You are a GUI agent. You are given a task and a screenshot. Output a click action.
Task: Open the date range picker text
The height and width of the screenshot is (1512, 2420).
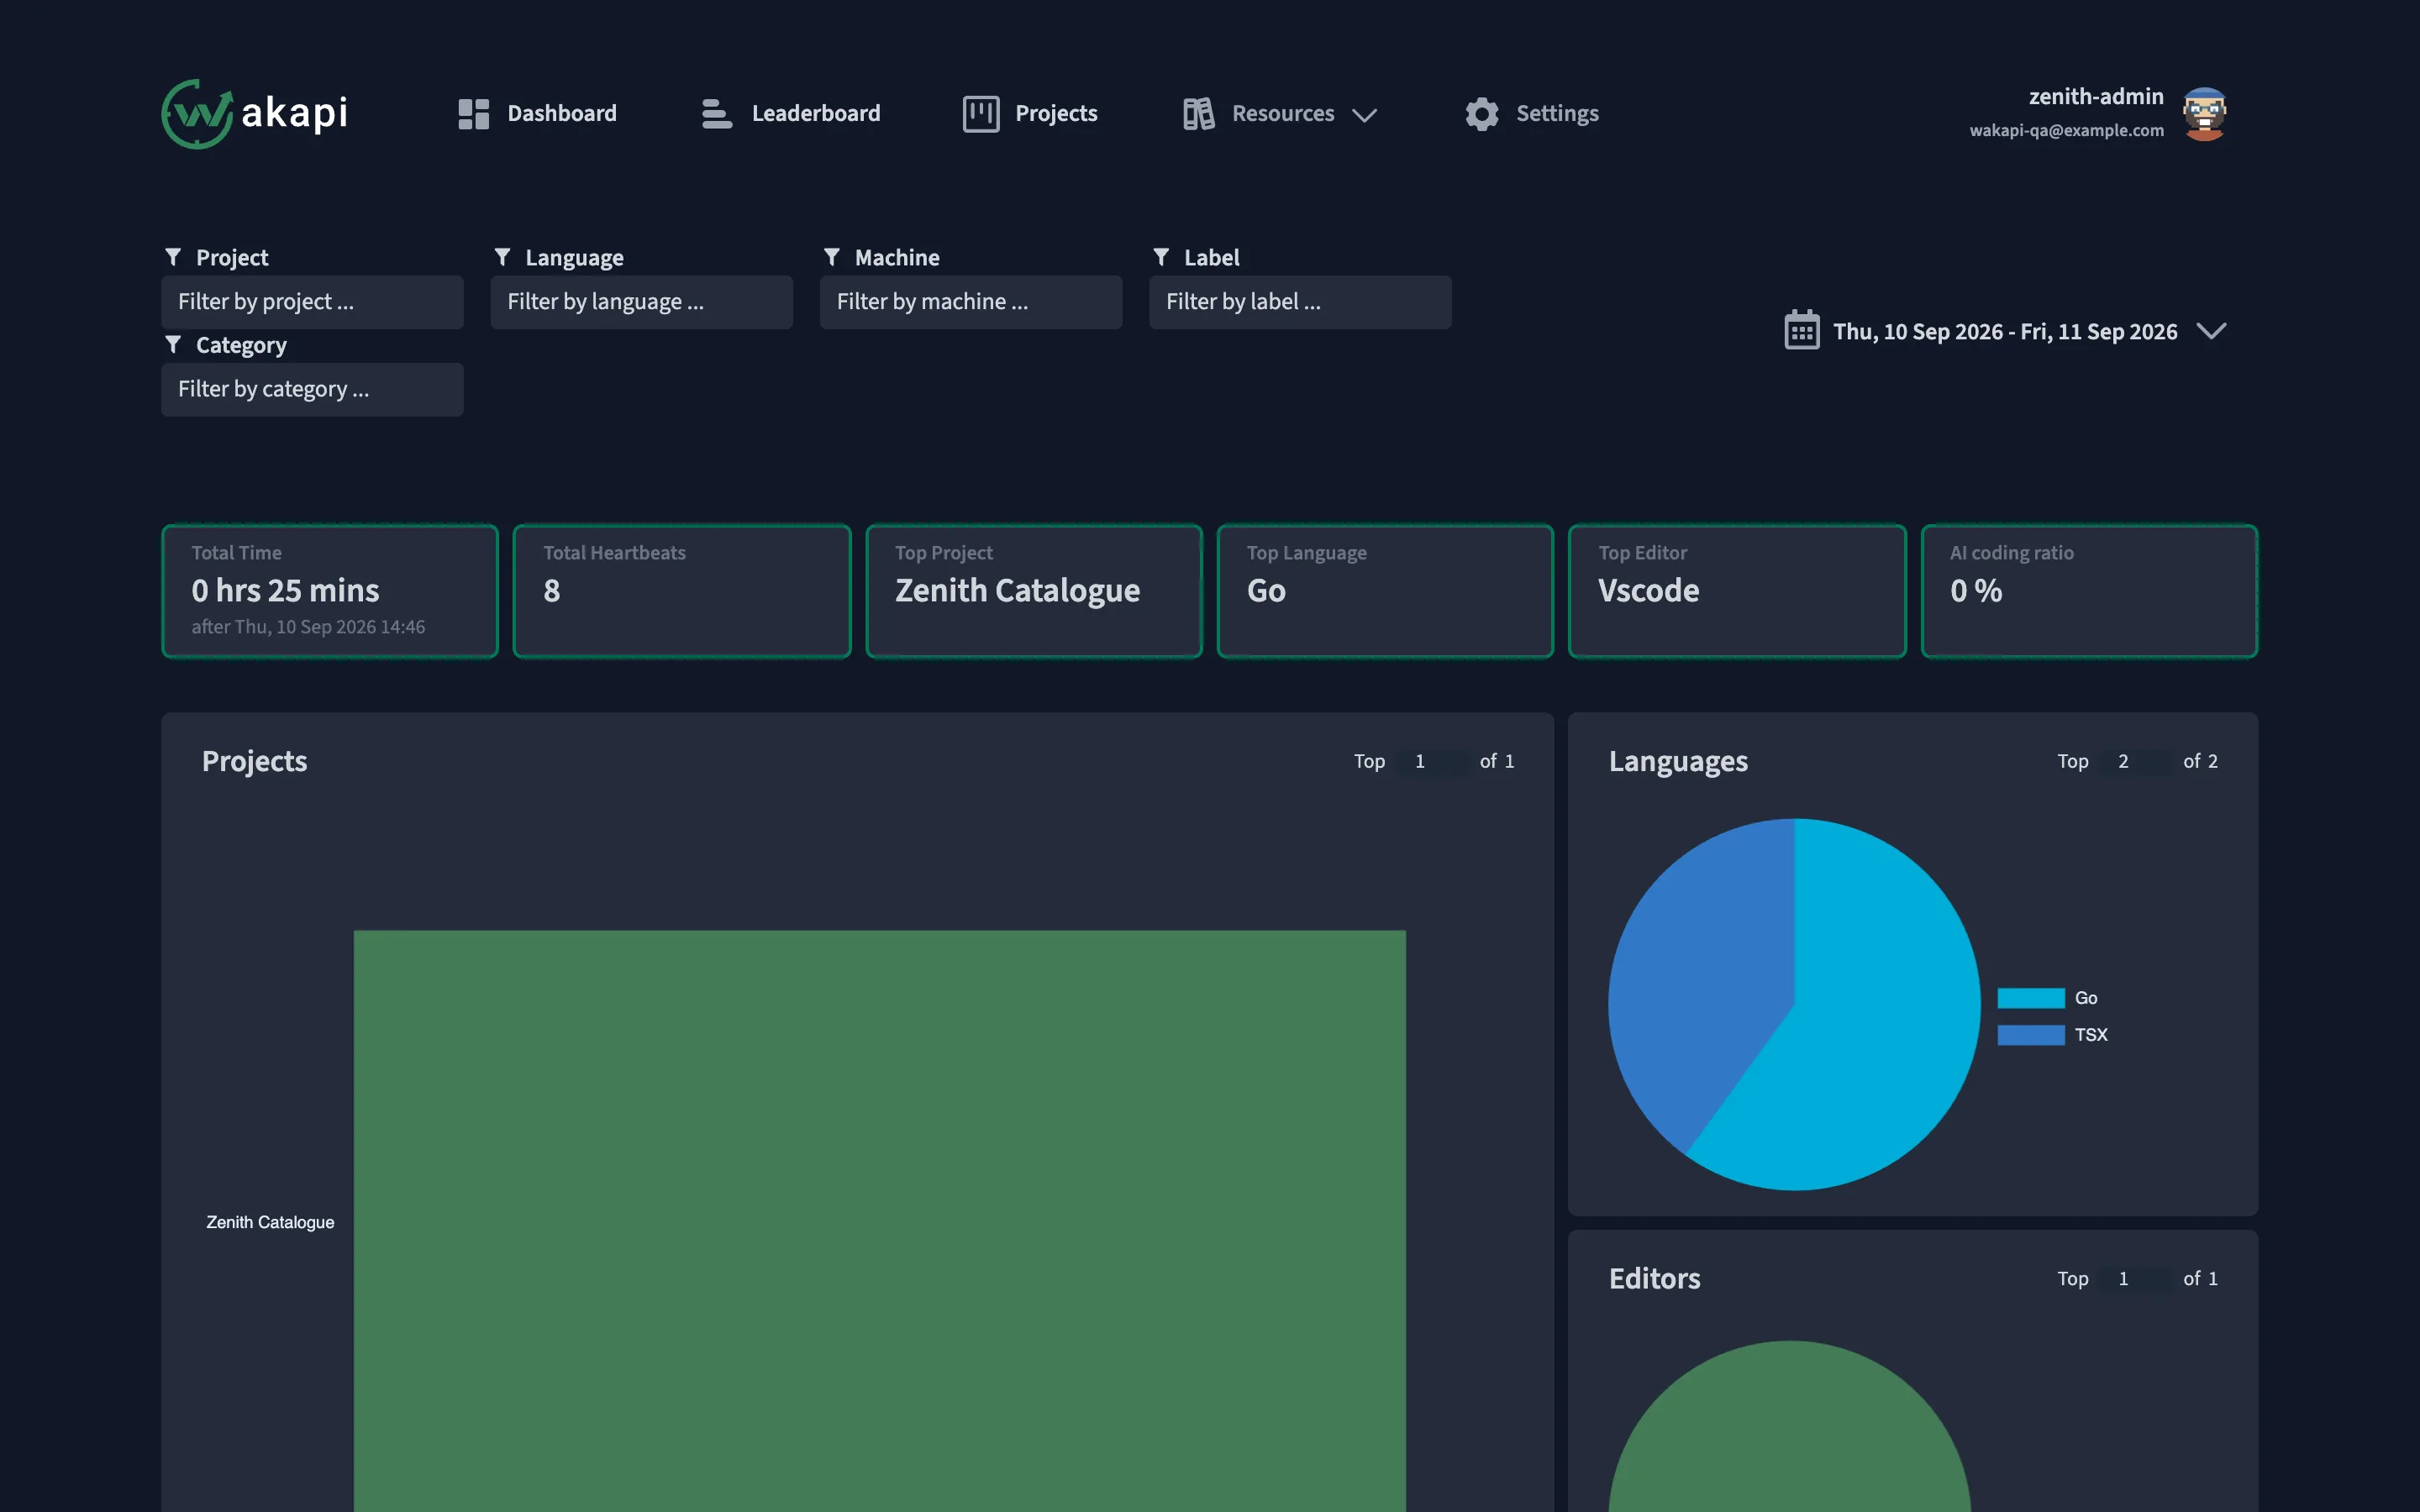[2005, 331]
